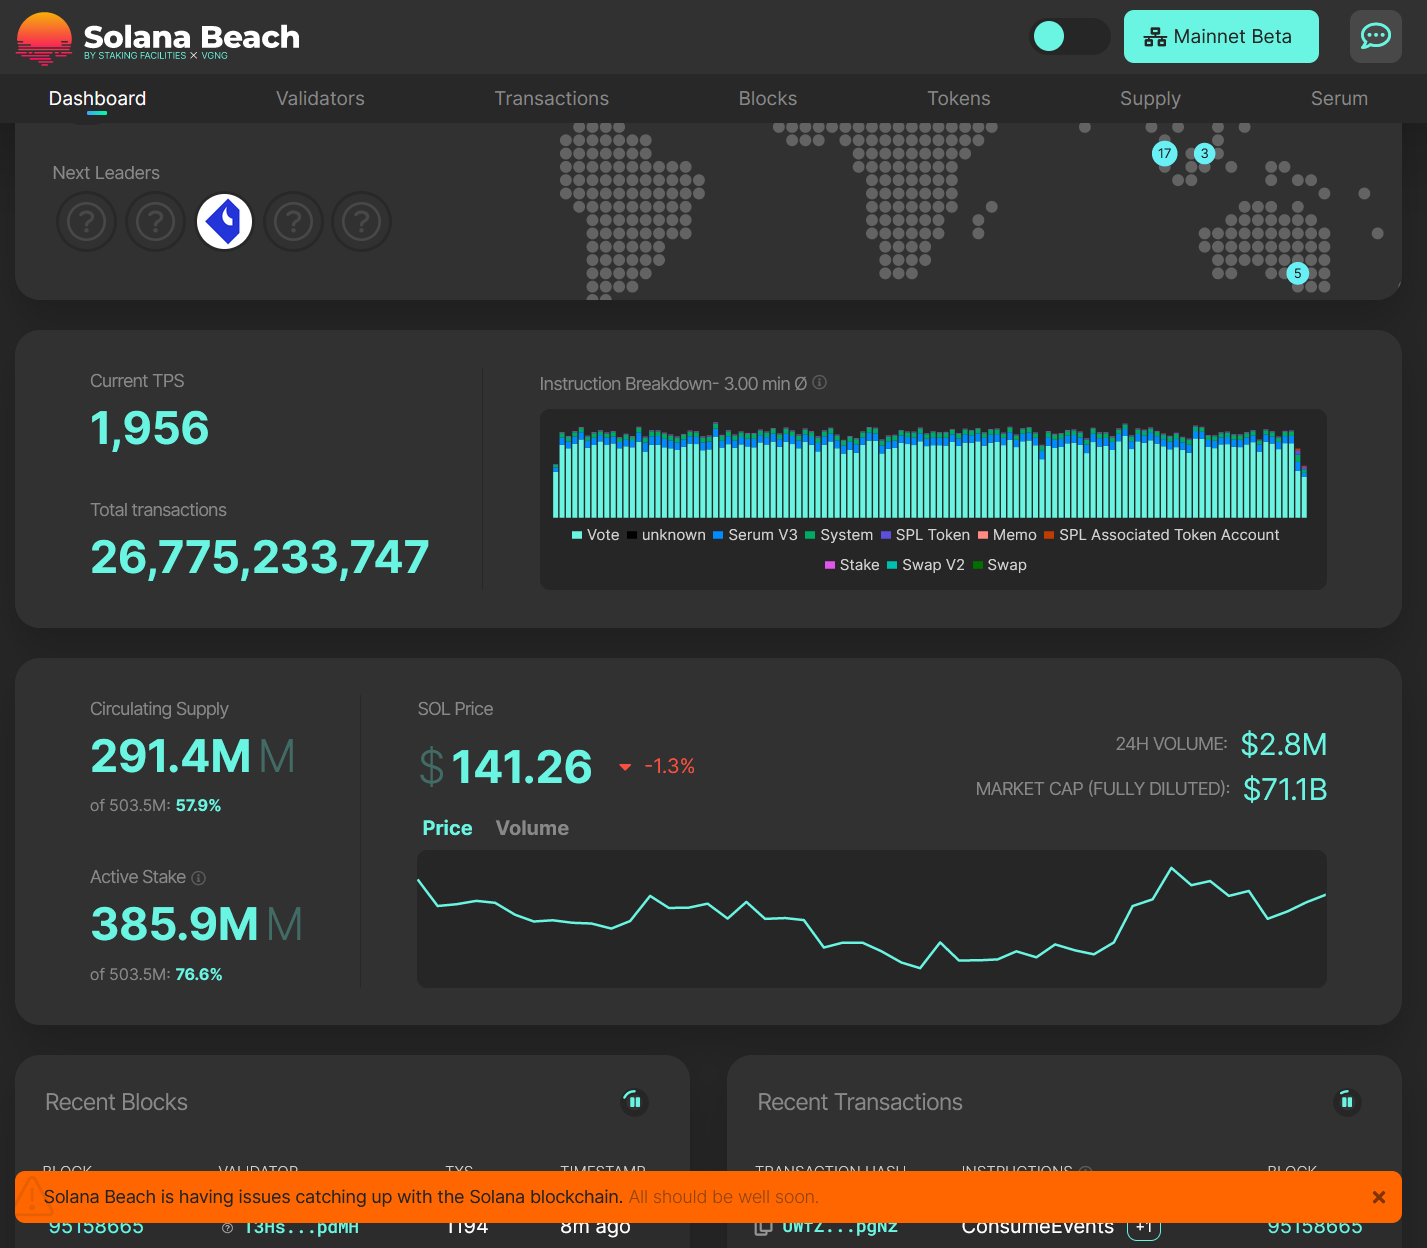The height and width of the screenshot is (1248, 1427).
Task: Click the 76.6% active stake percentage
Action: [198, 974]
